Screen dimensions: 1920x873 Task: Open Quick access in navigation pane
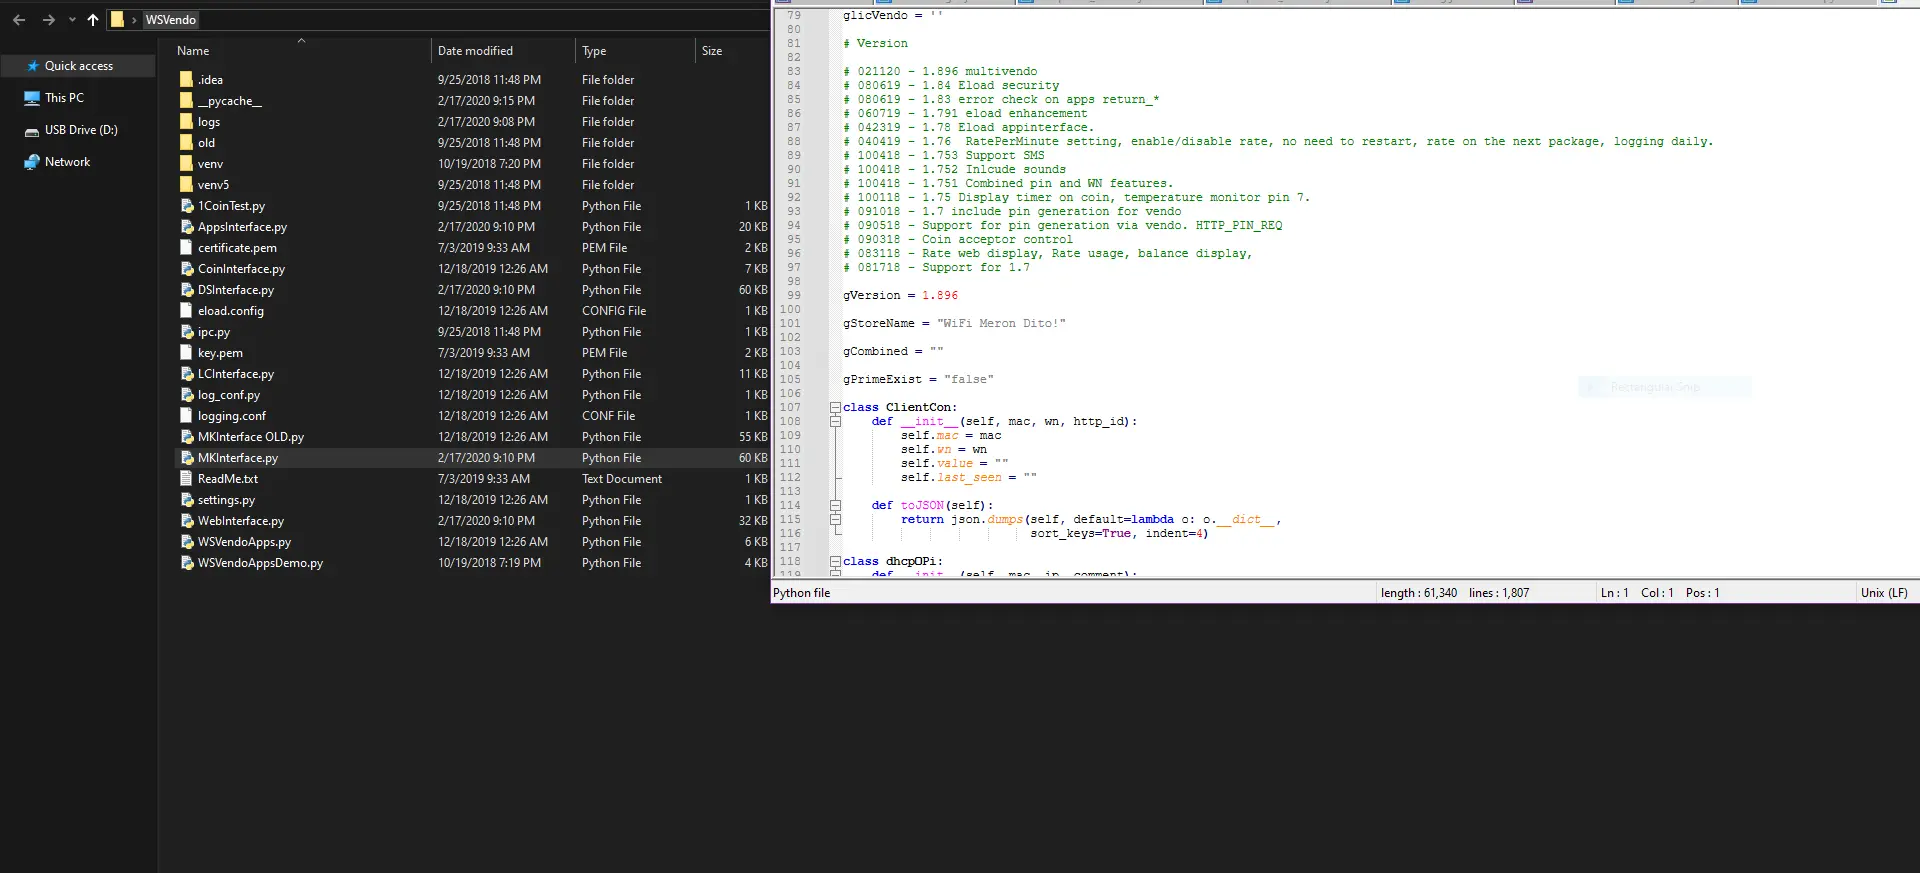[x=79, y=66]
